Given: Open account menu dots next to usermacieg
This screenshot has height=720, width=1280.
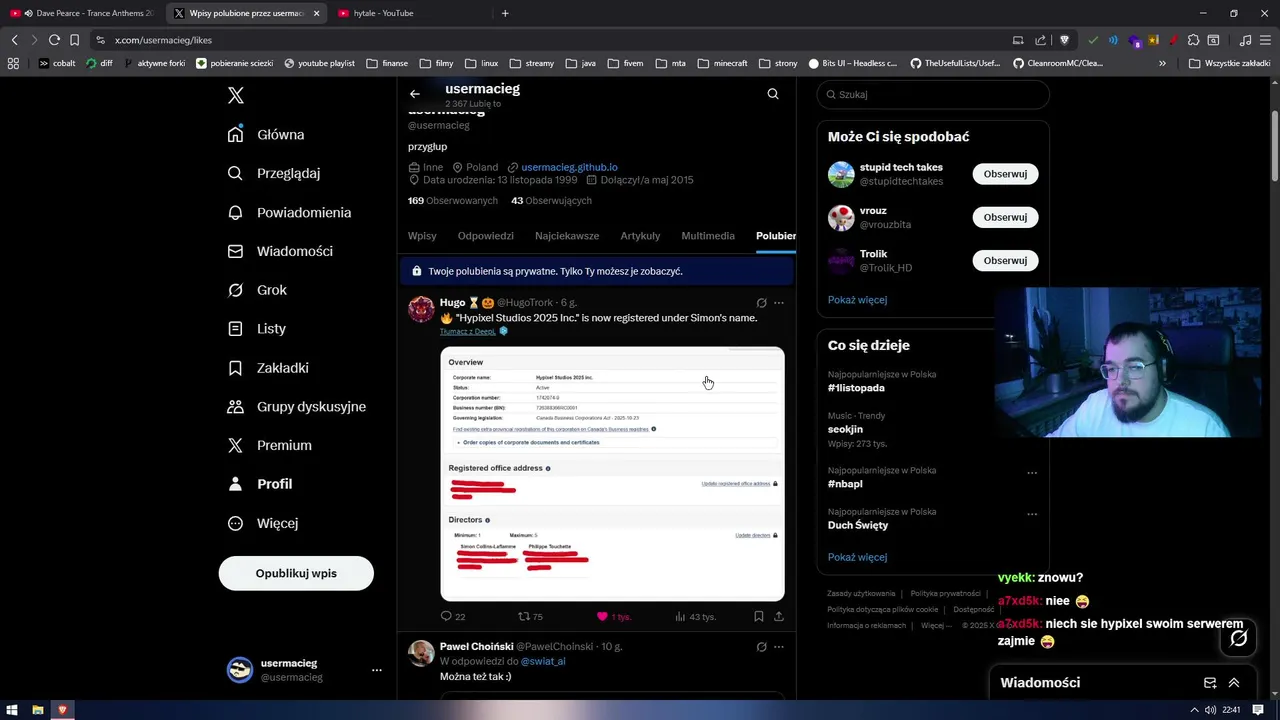Looking at the screenshot, I should coord(377,670).
